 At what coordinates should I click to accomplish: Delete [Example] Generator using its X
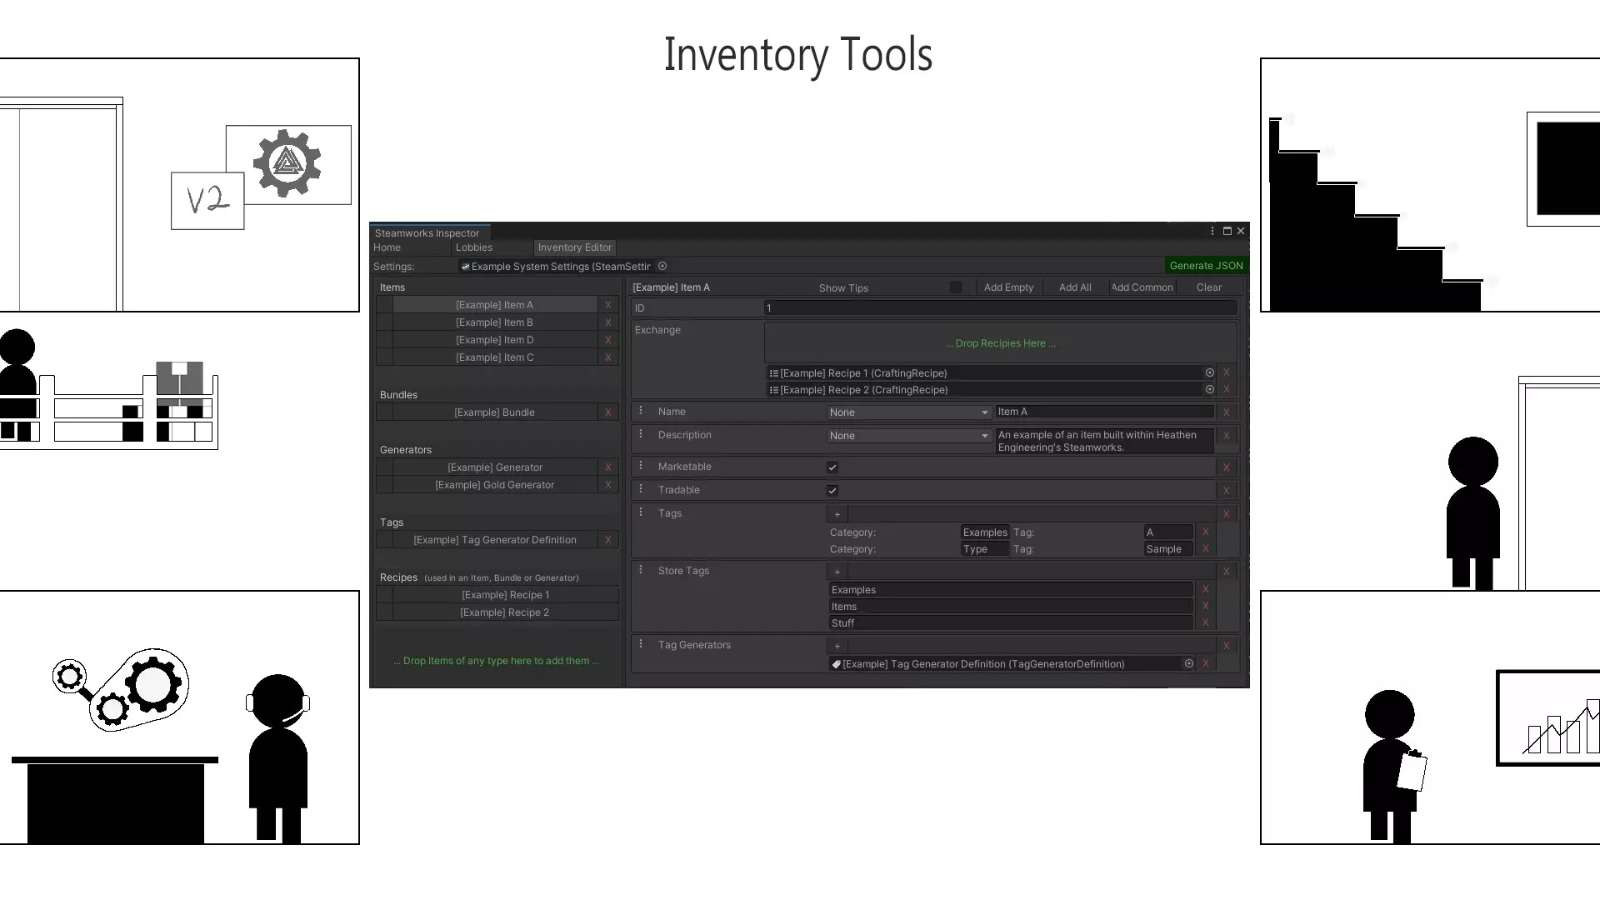coord(608,468)
